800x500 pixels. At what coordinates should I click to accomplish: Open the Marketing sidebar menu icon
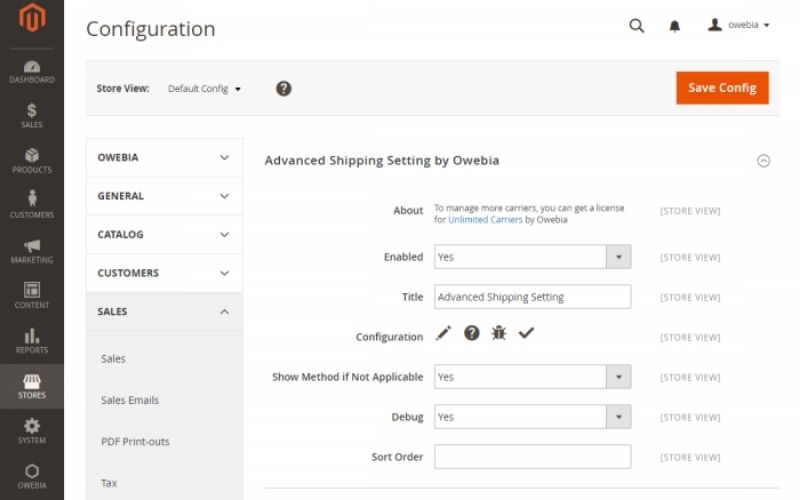(32, 245)
